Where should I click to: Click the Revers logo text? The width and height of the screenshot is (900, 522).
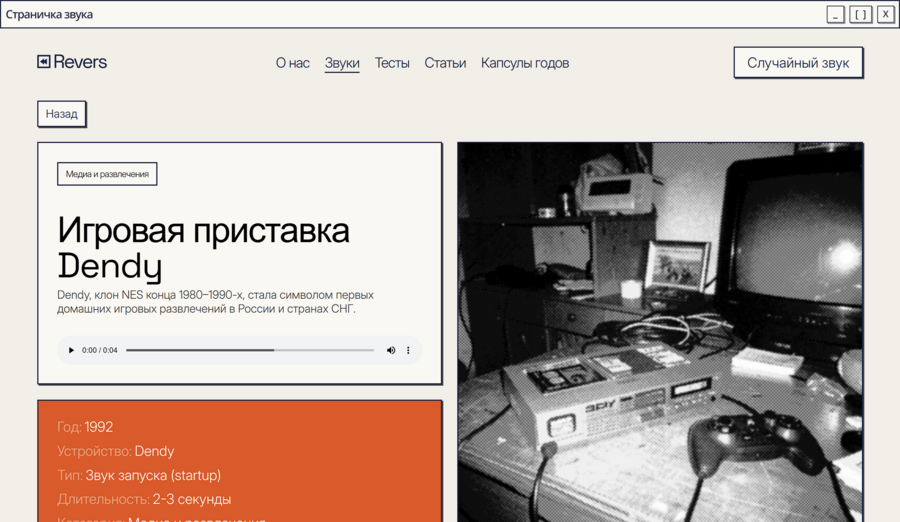click(x=80, y=62)
